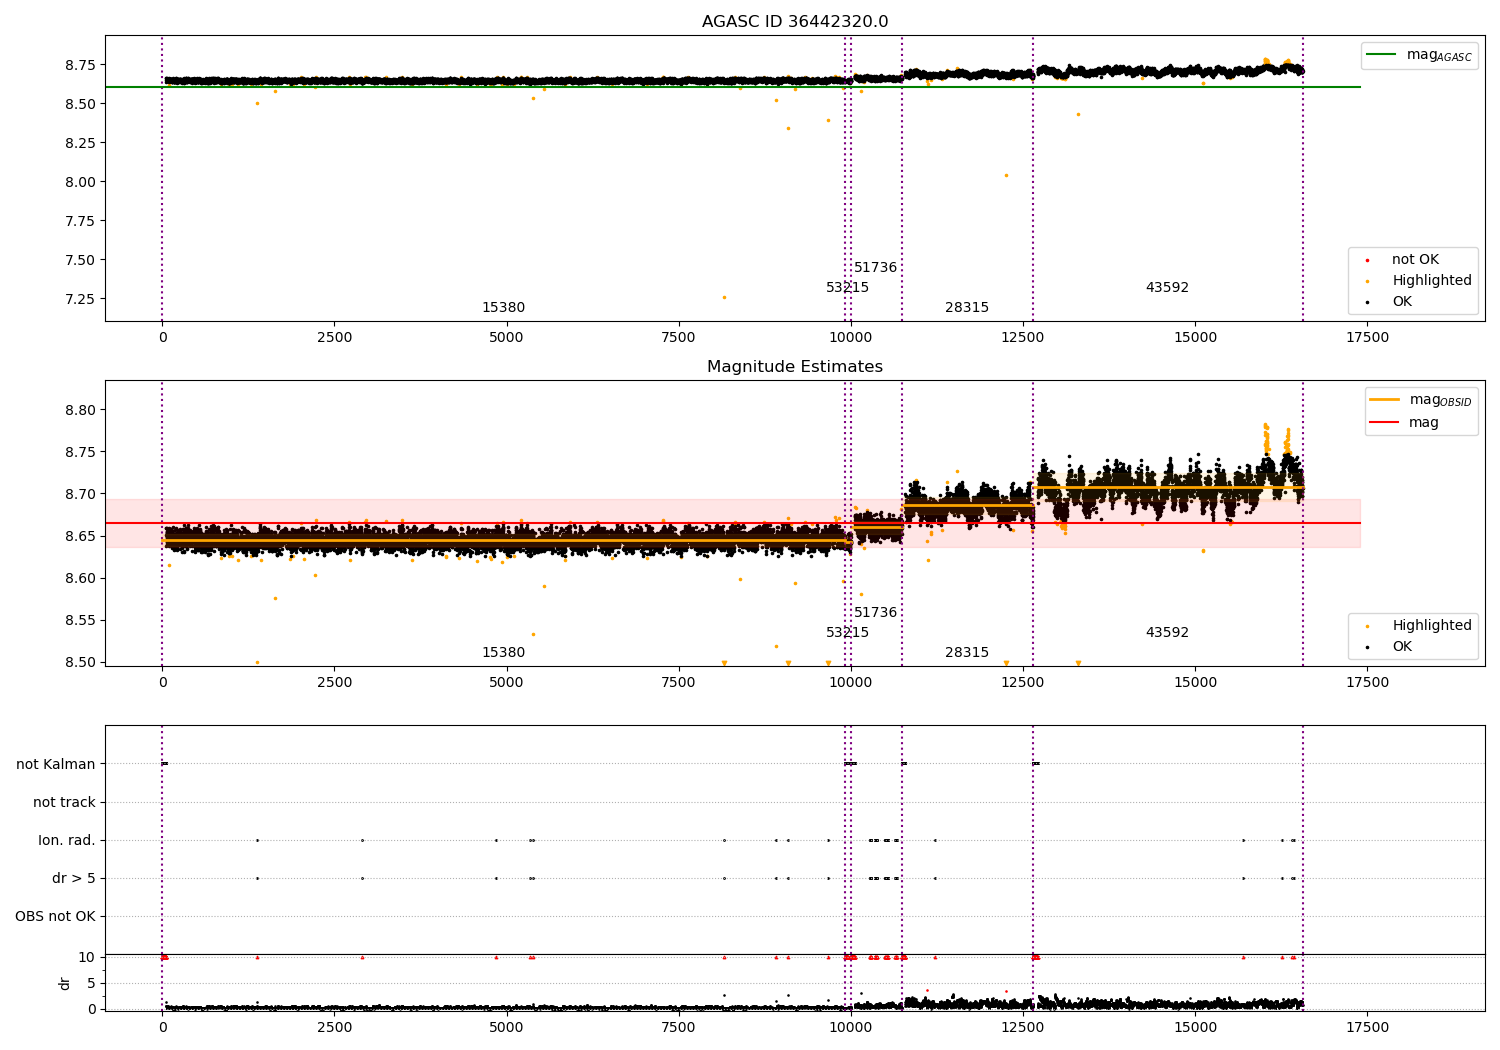1500x1050 pixels.
Task: Click observation label 15380 in the AGASC plot
Action: coord(503,308)
